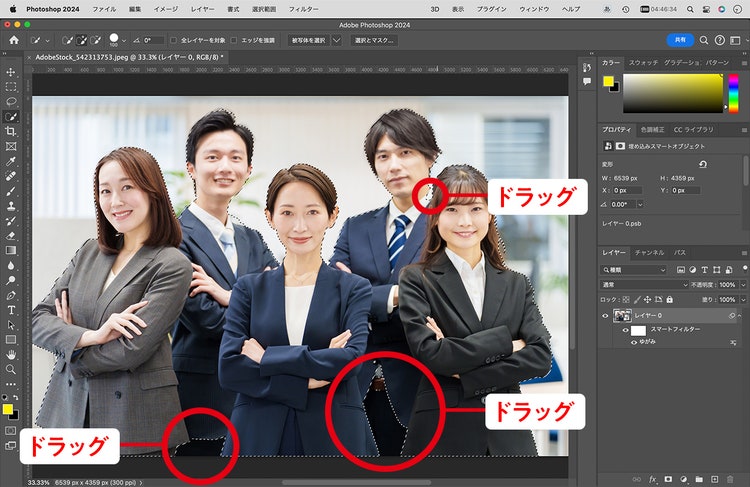Select the Frame tool

pyautogui.click(x=11, y=146)
